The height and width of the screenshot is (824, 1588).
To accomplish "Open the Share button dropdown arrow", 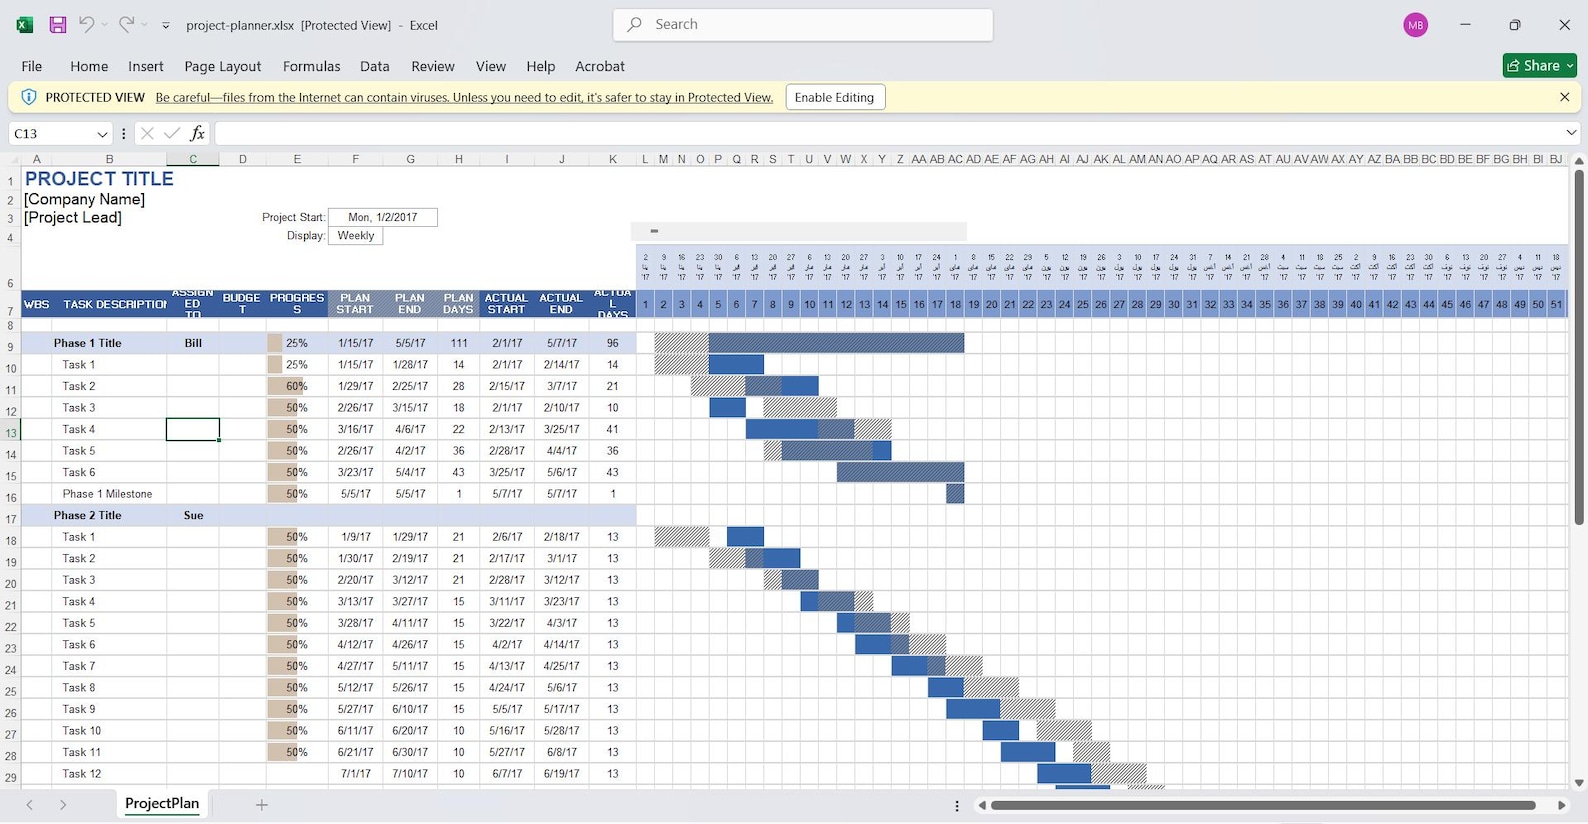I will [x=1570, y=66].
